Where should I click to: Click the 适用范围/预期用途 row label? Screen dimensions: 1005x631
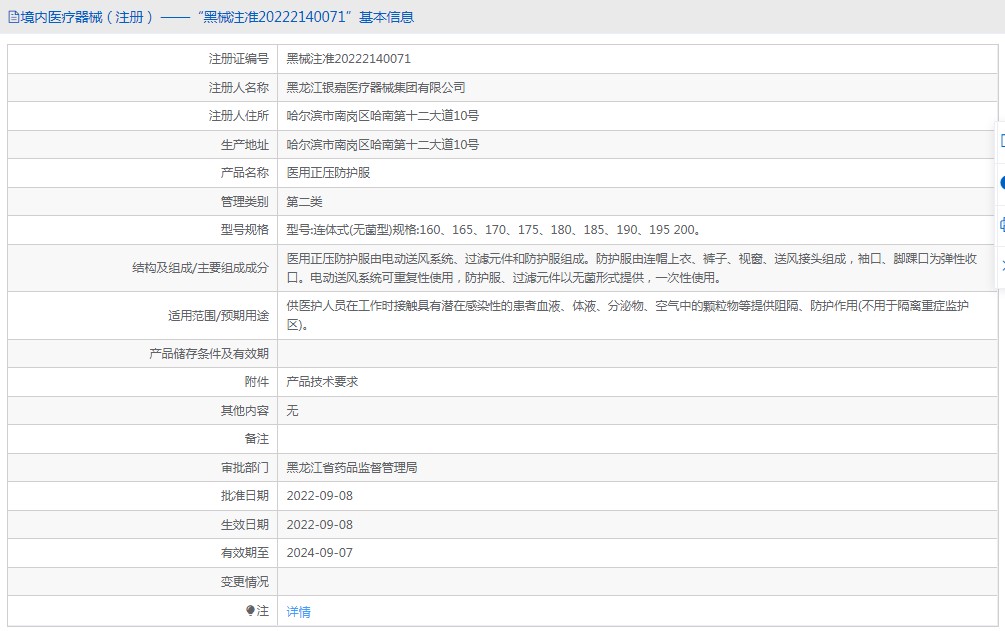219,316
